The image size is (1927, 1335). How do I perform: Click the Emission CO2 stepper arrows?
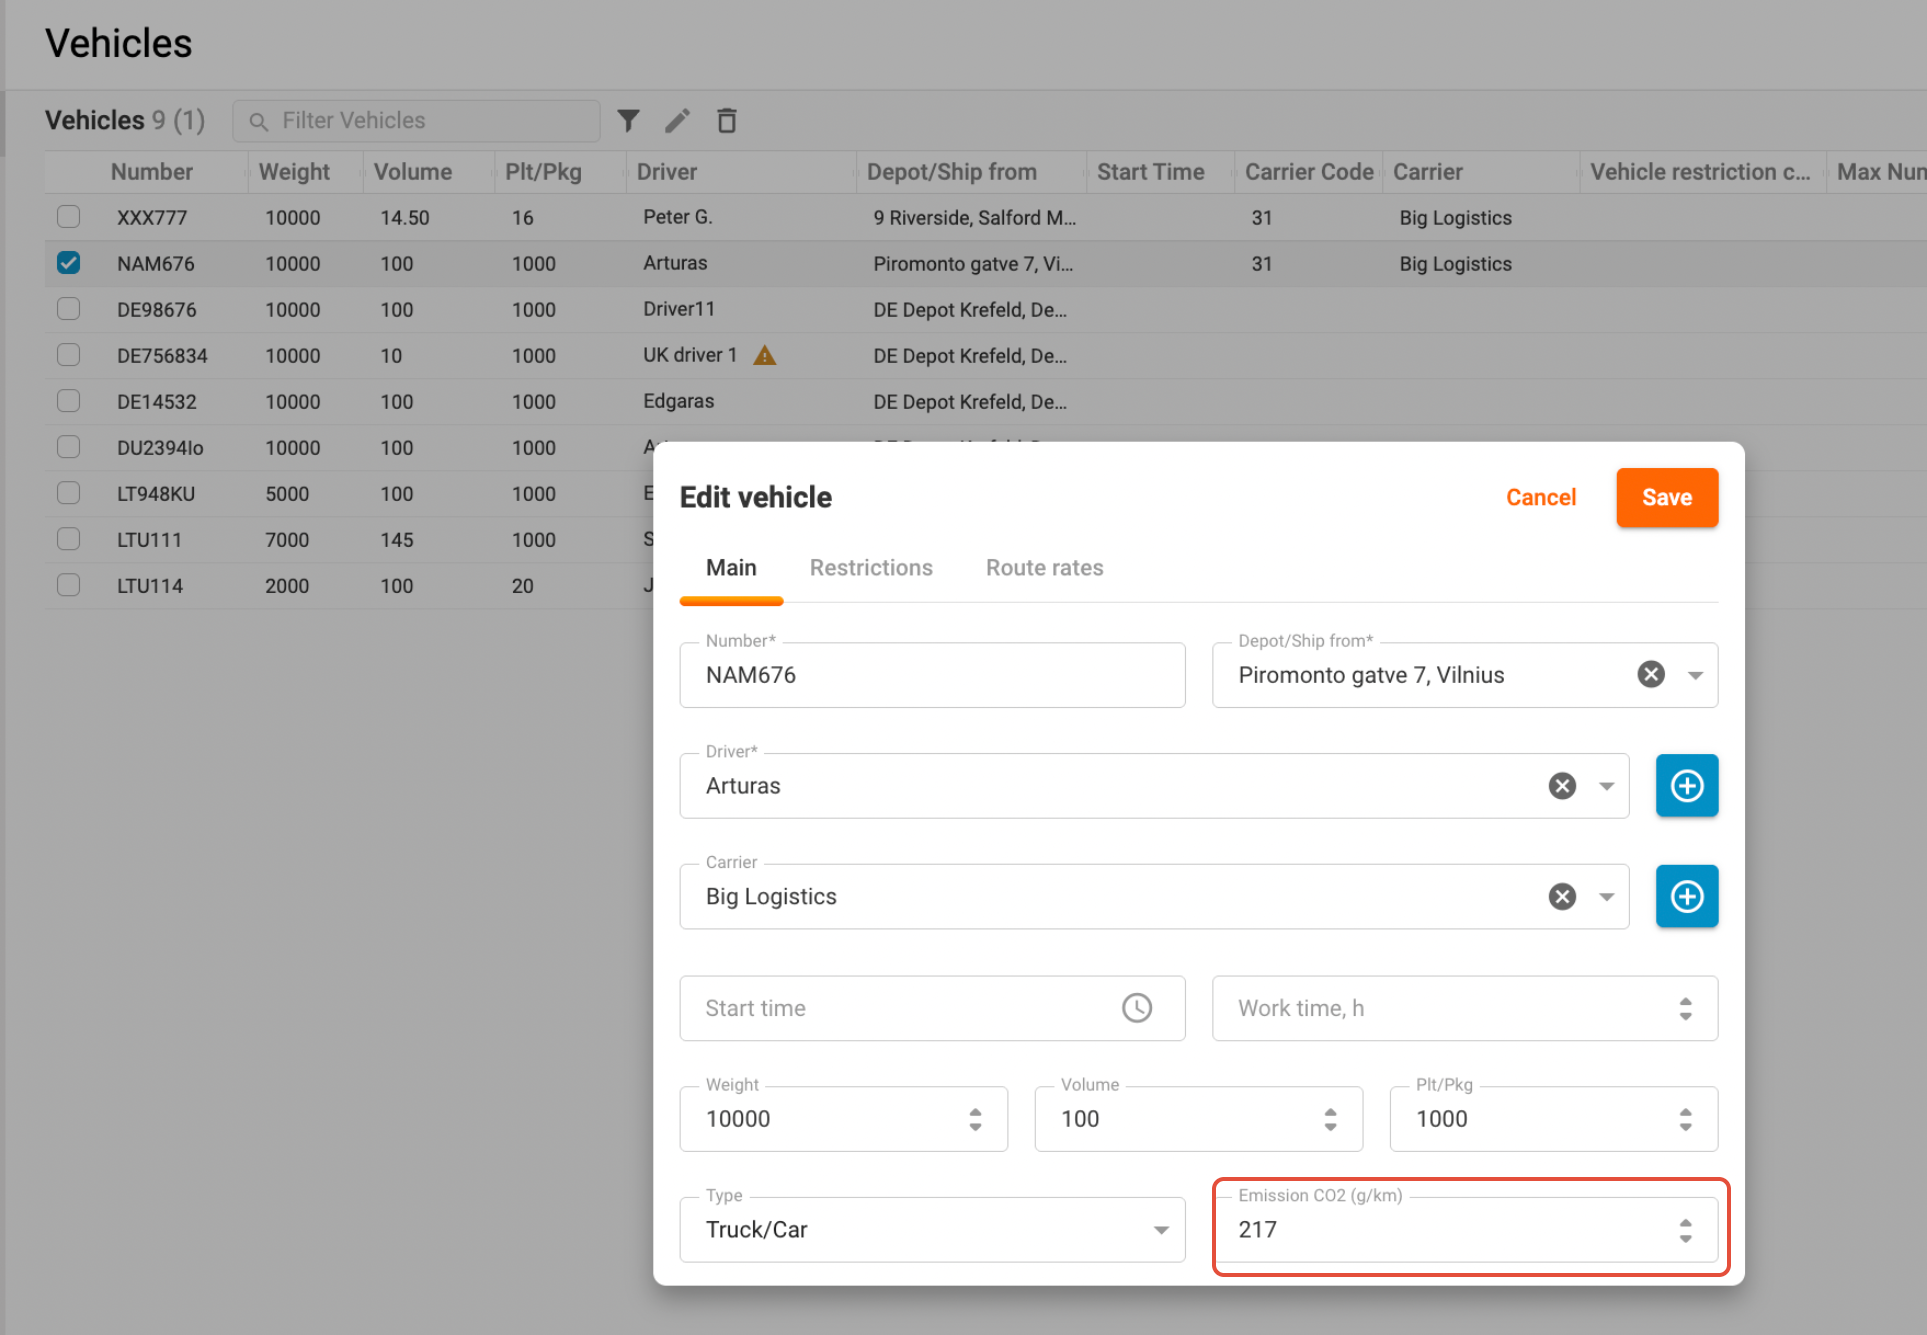1685,1230
